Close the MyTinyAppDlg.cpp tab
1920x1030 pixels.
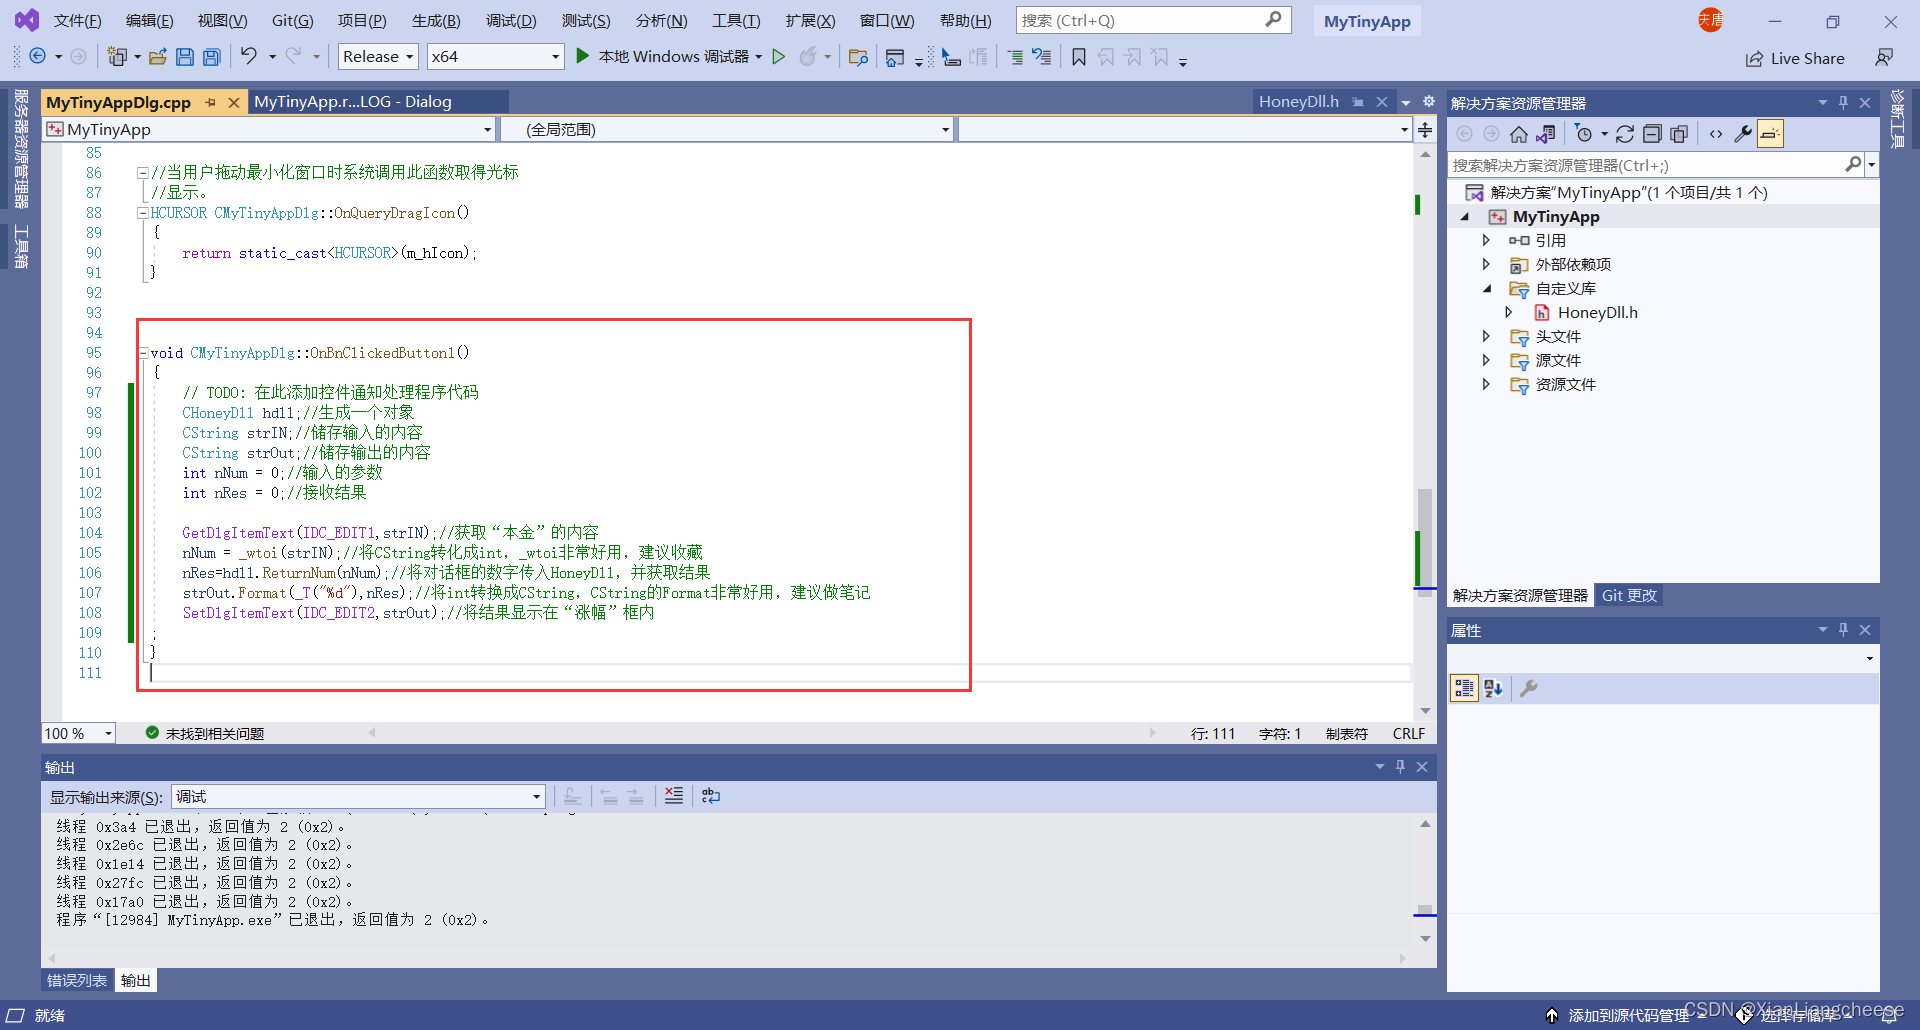(233, 102)
